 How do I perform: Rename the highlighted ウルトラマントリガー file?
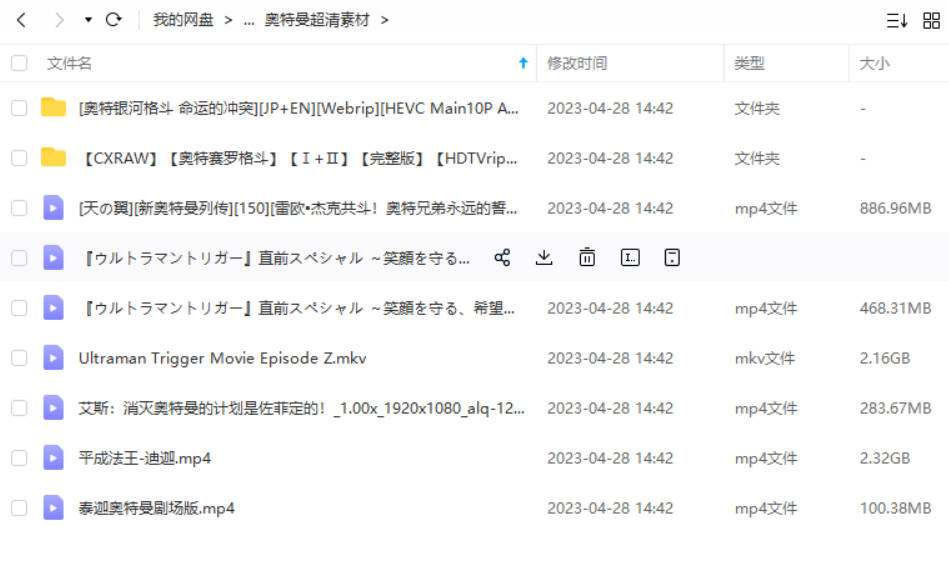[630, 258]
